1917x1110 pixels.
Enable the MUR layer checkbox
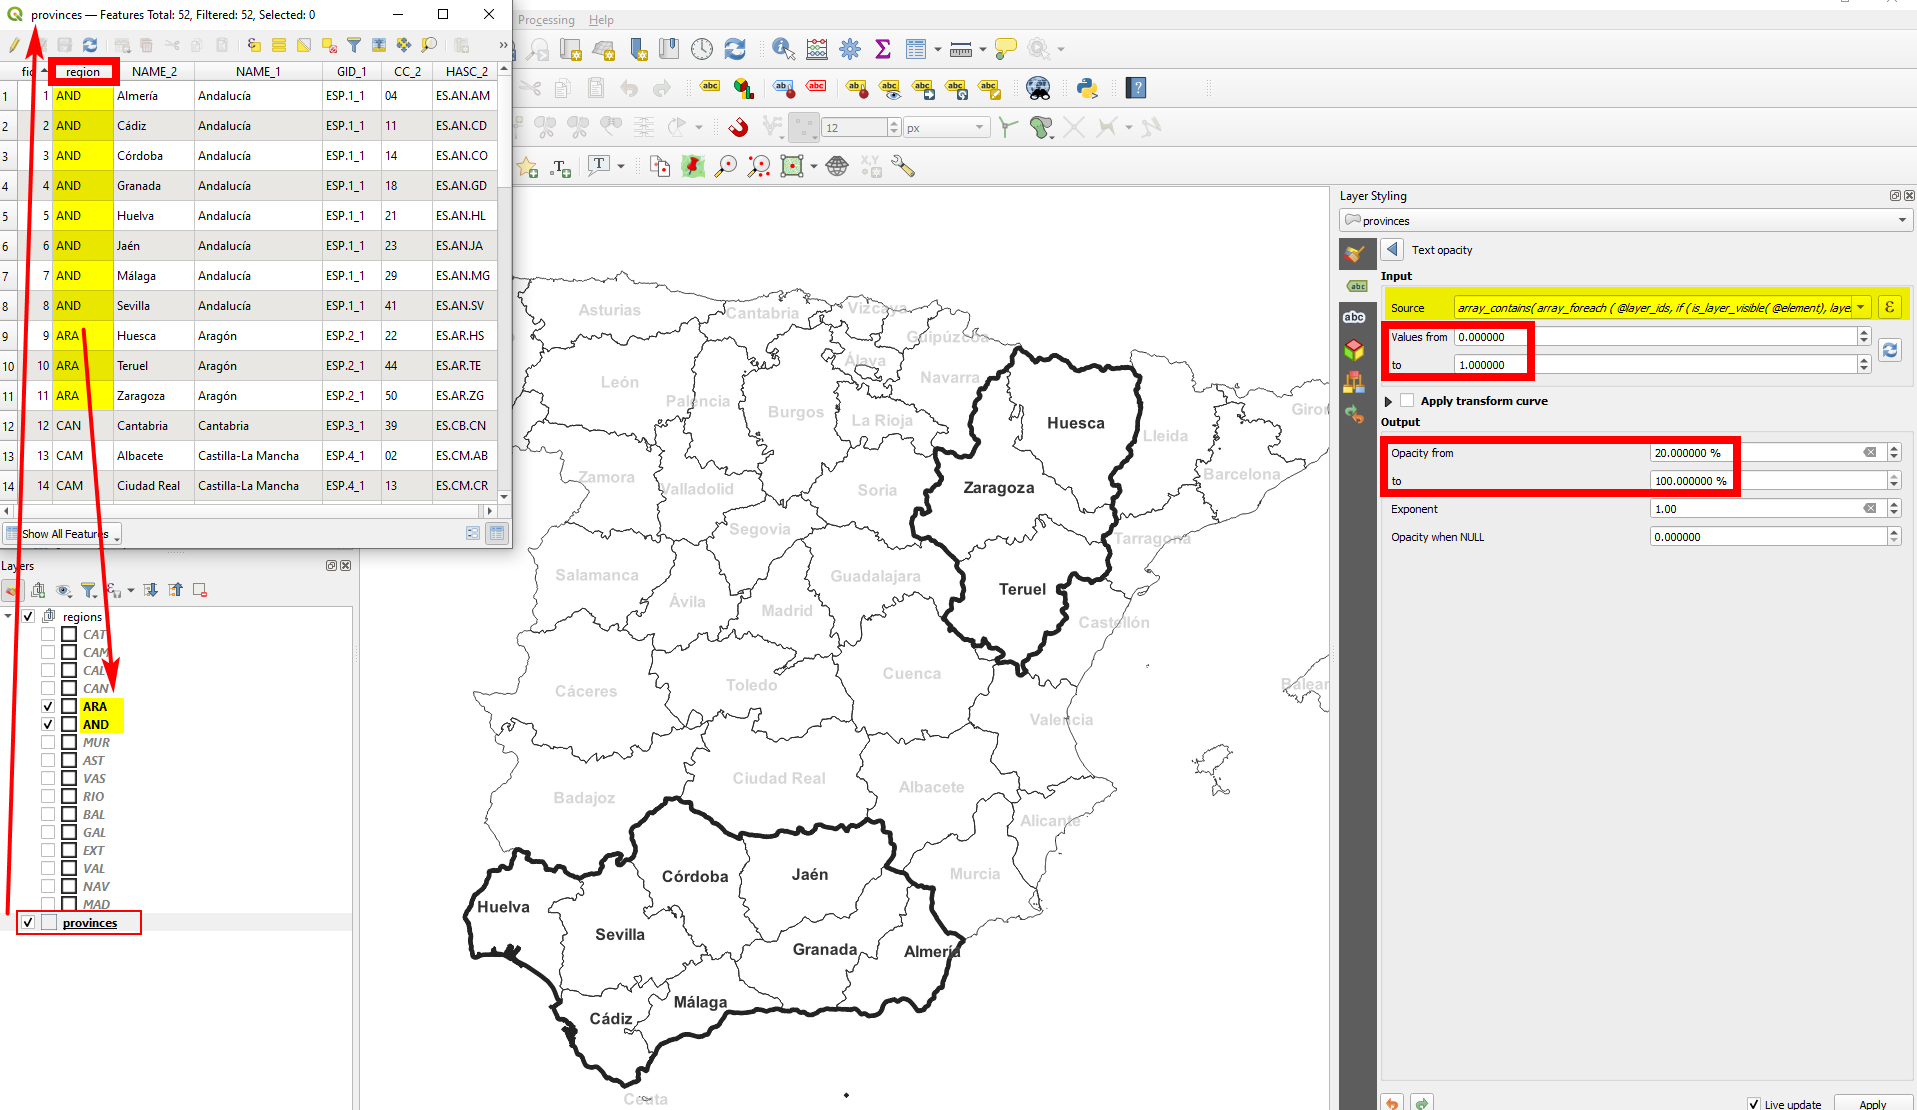click(48, 742)
